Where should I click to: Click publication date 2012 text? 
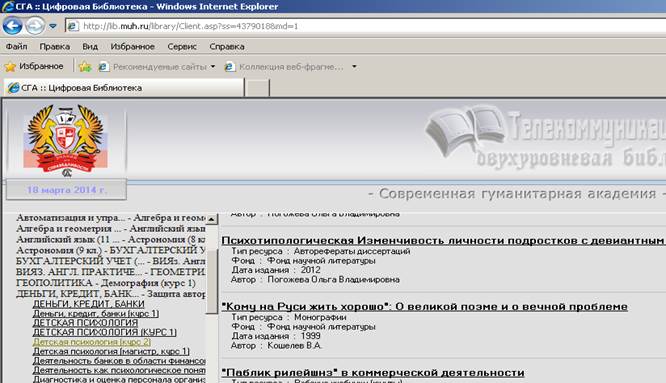(310, 270)
